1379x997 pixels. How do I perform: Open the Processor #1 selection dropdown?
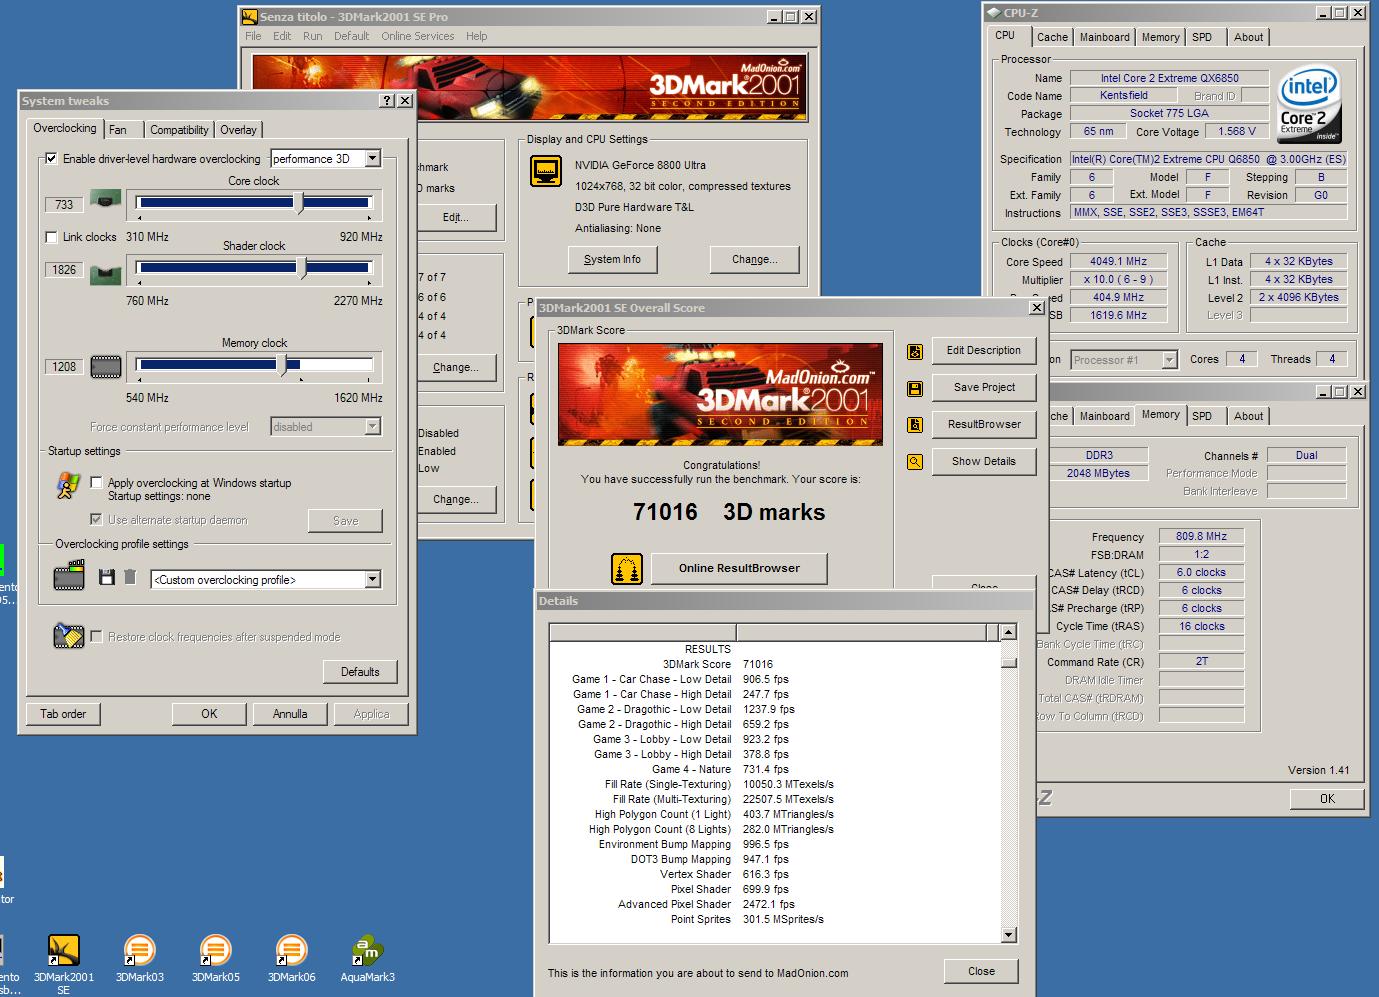[x=1168, y=360]
